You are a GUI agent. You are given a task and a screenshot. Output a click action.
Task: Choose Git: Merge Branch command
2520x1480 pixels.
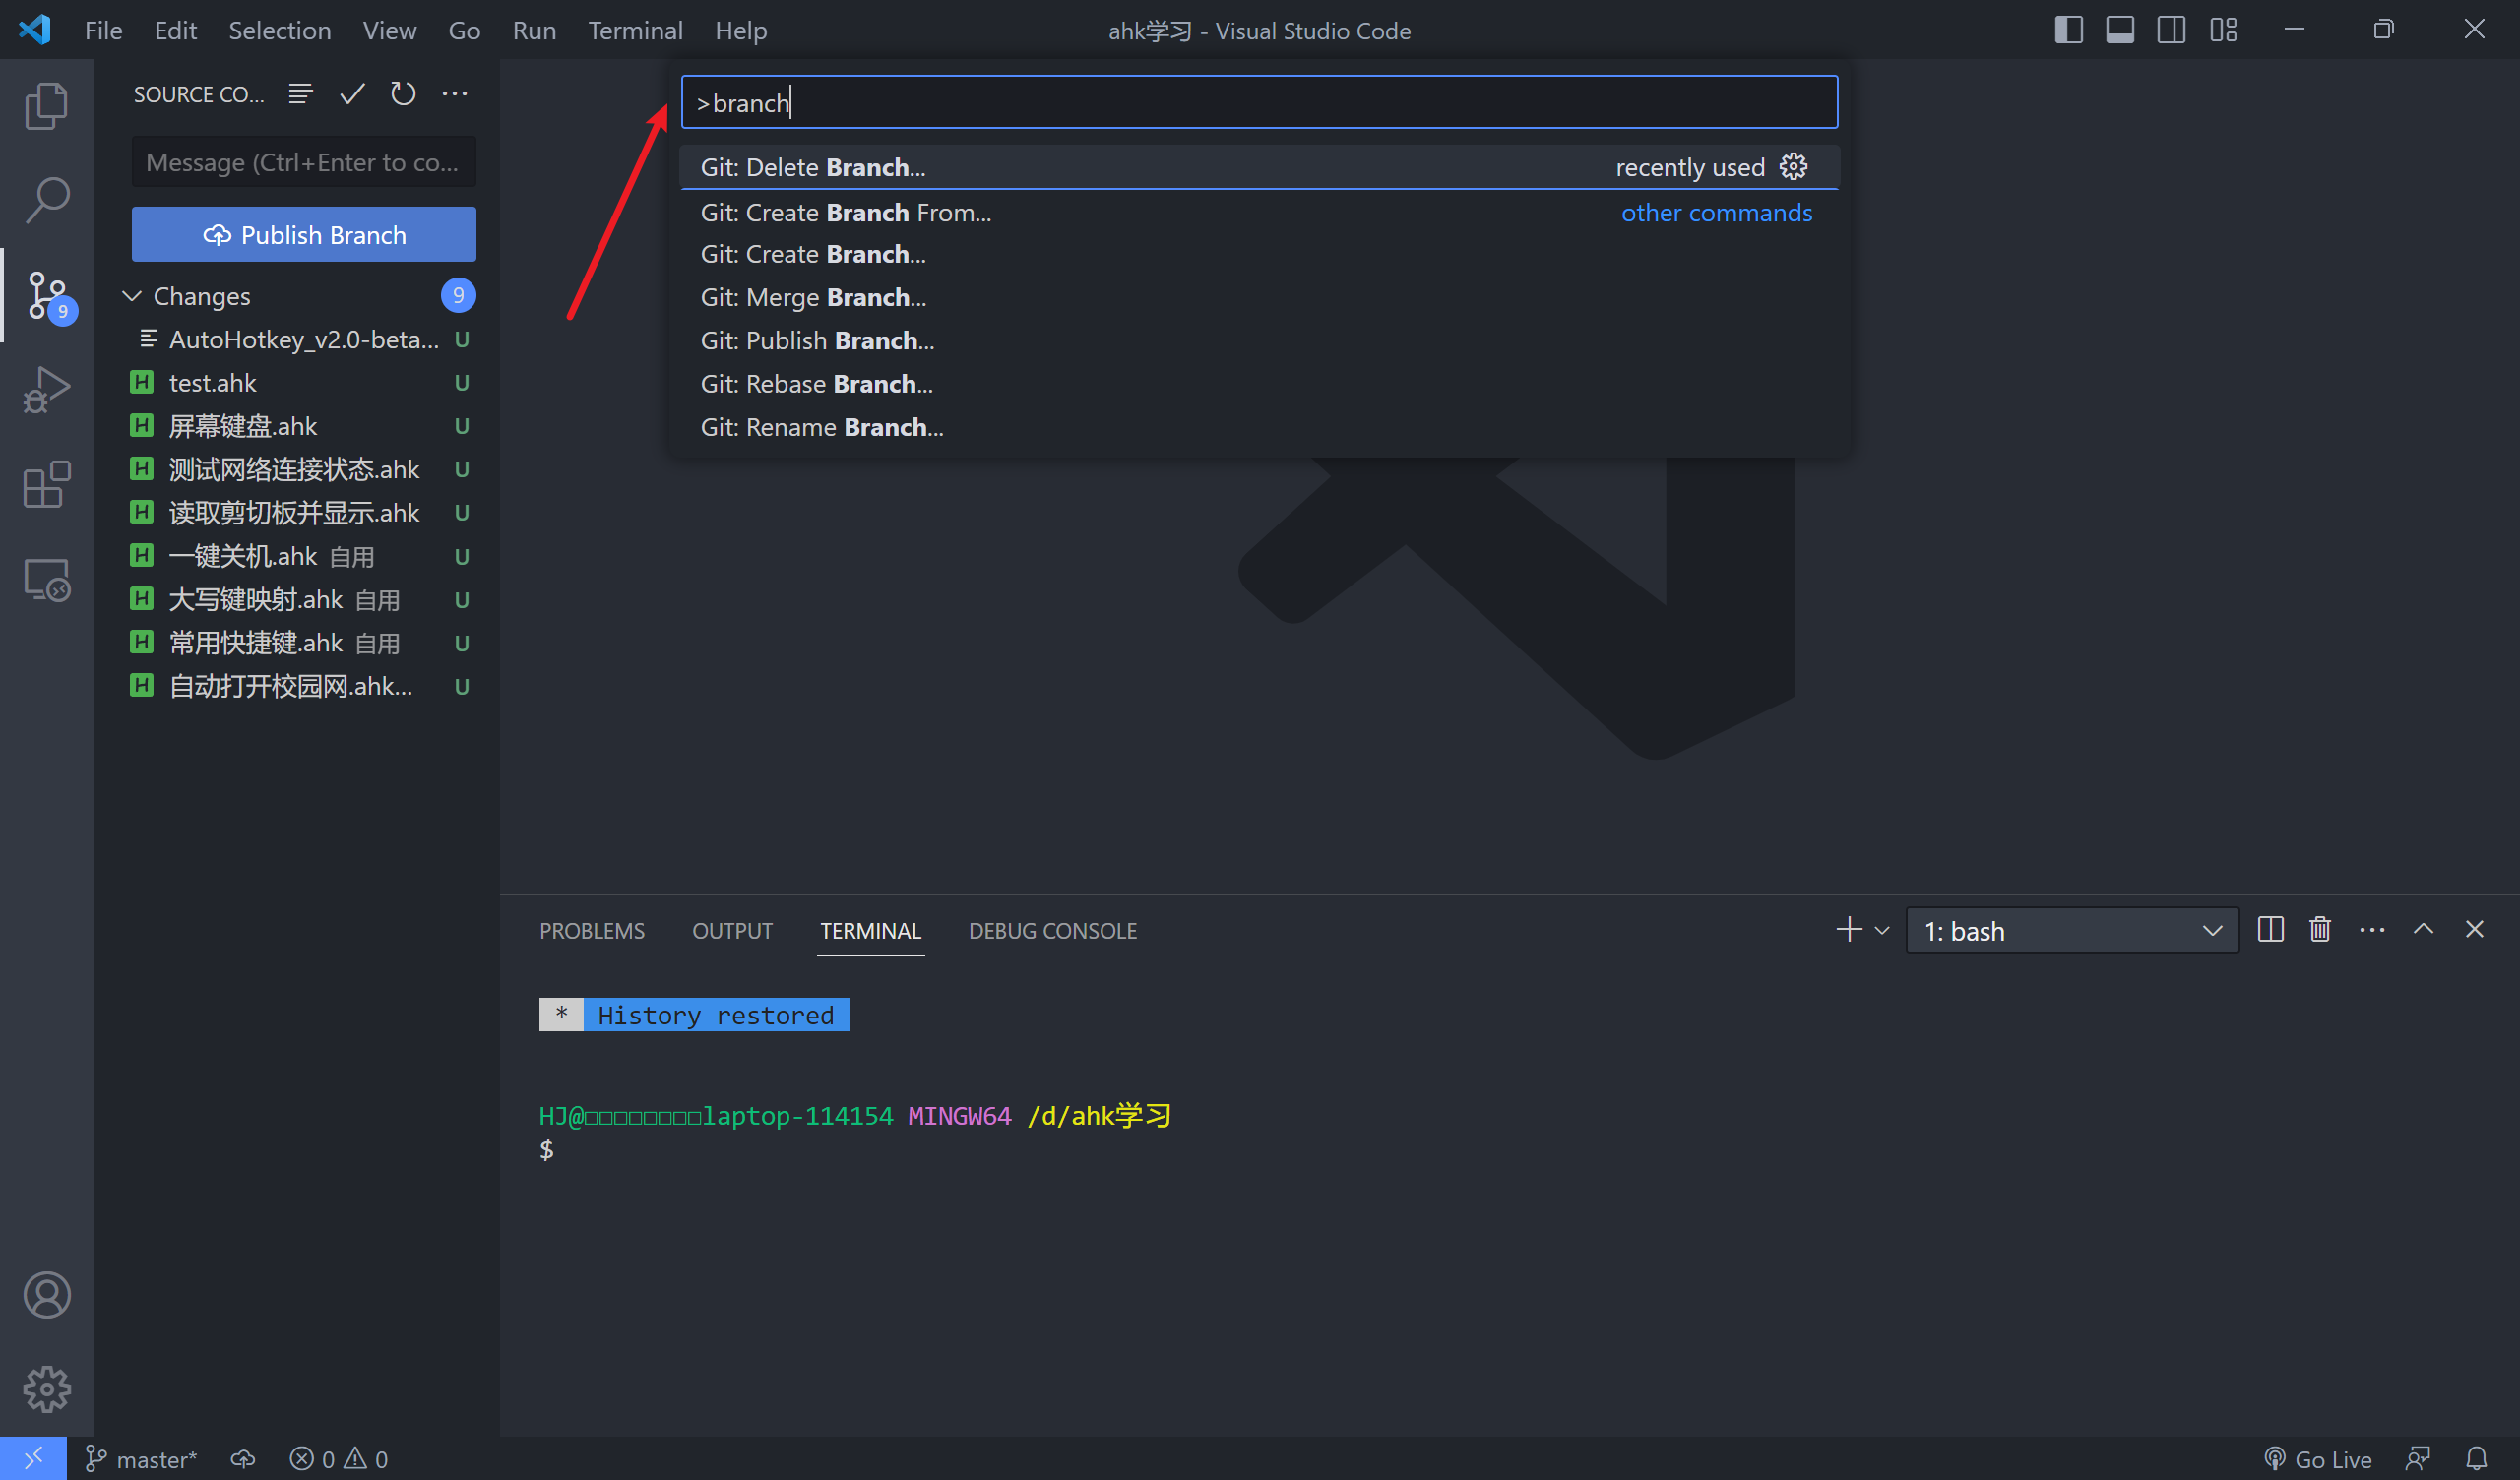(1259, 297)
